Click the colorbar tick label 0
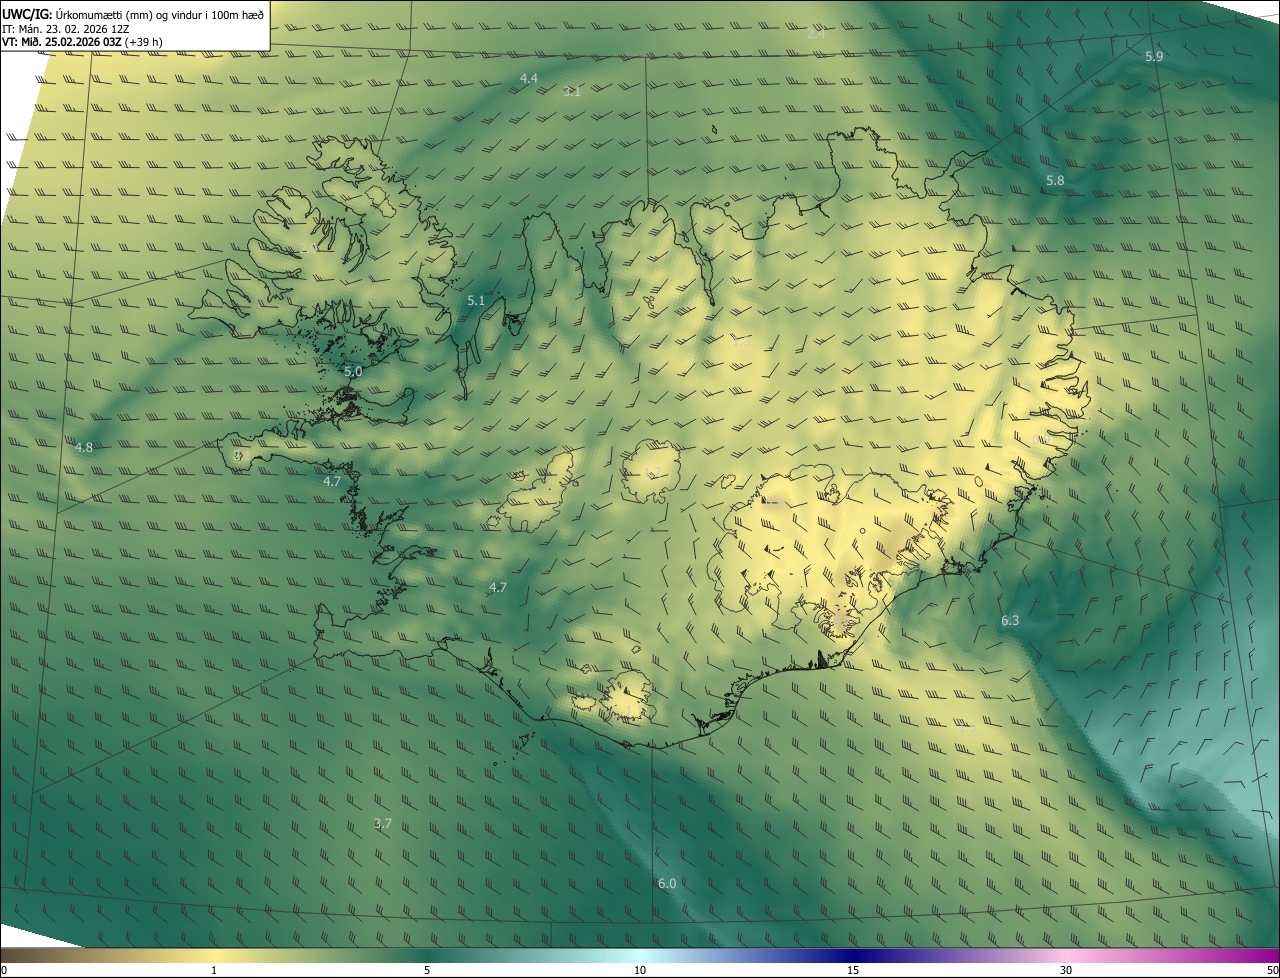This screenshot has width=1280, height=978. [4, 970]
